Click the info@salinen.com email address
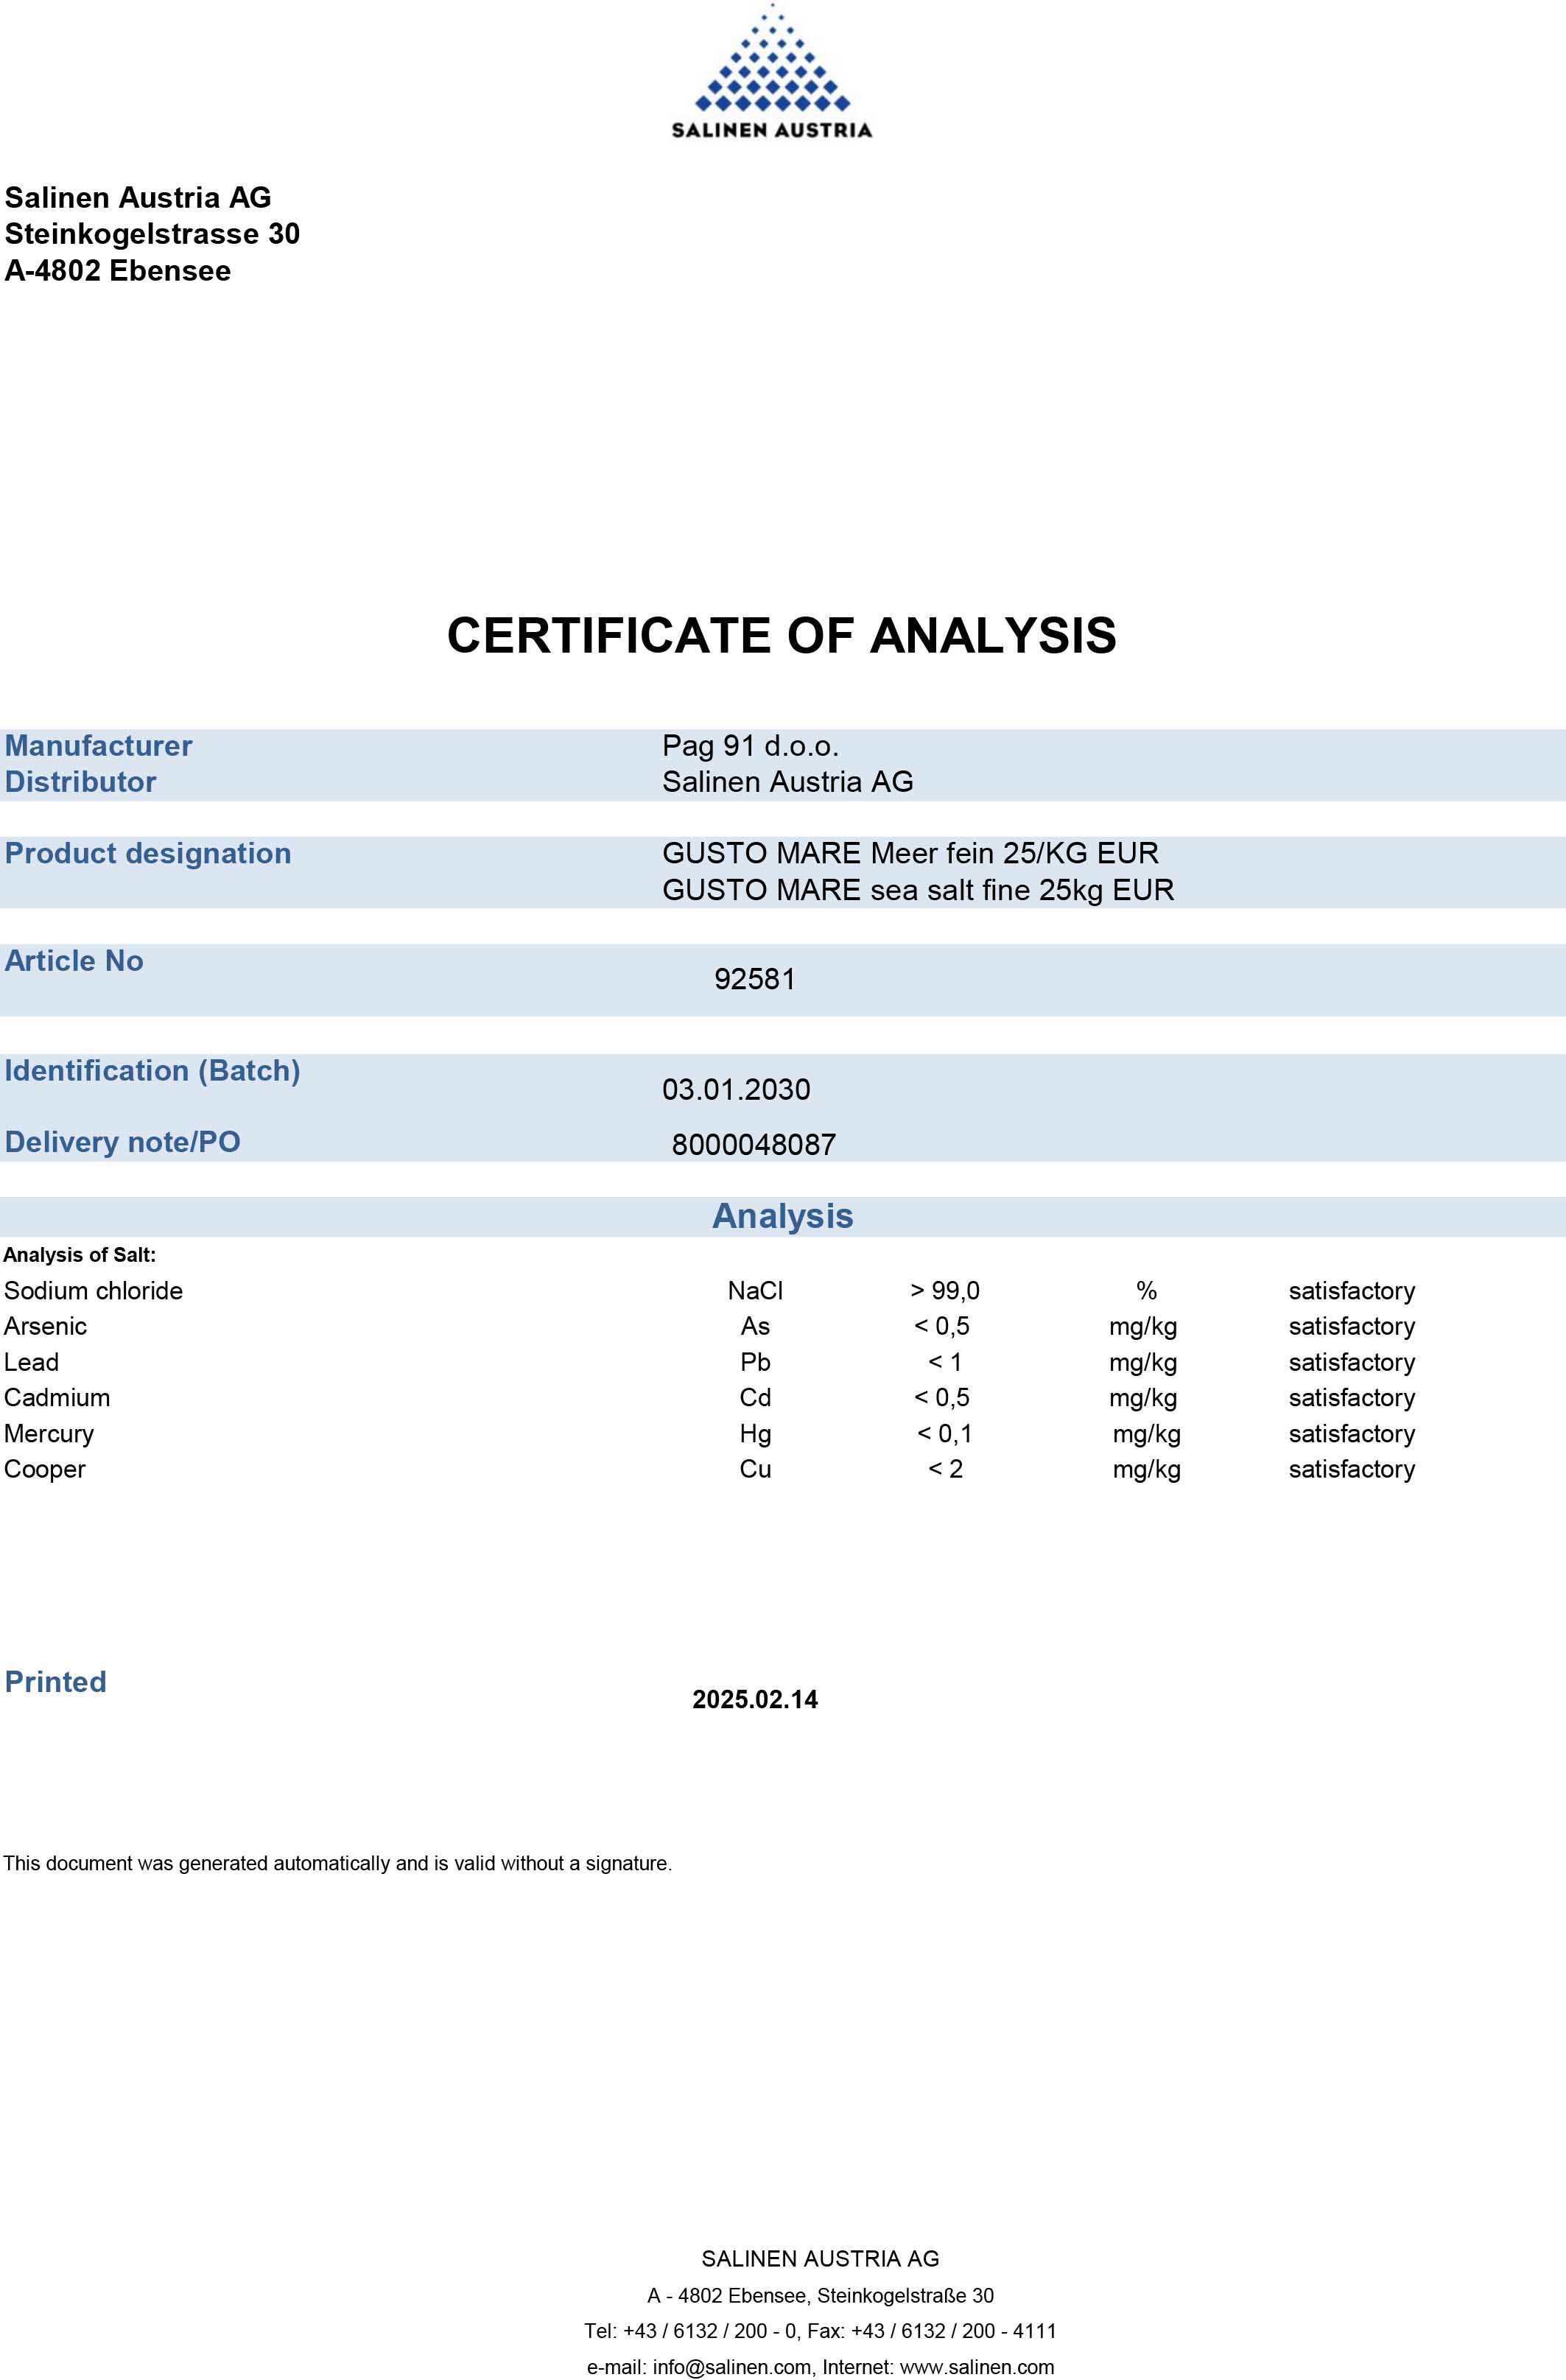 click(x=731, y=2367)
